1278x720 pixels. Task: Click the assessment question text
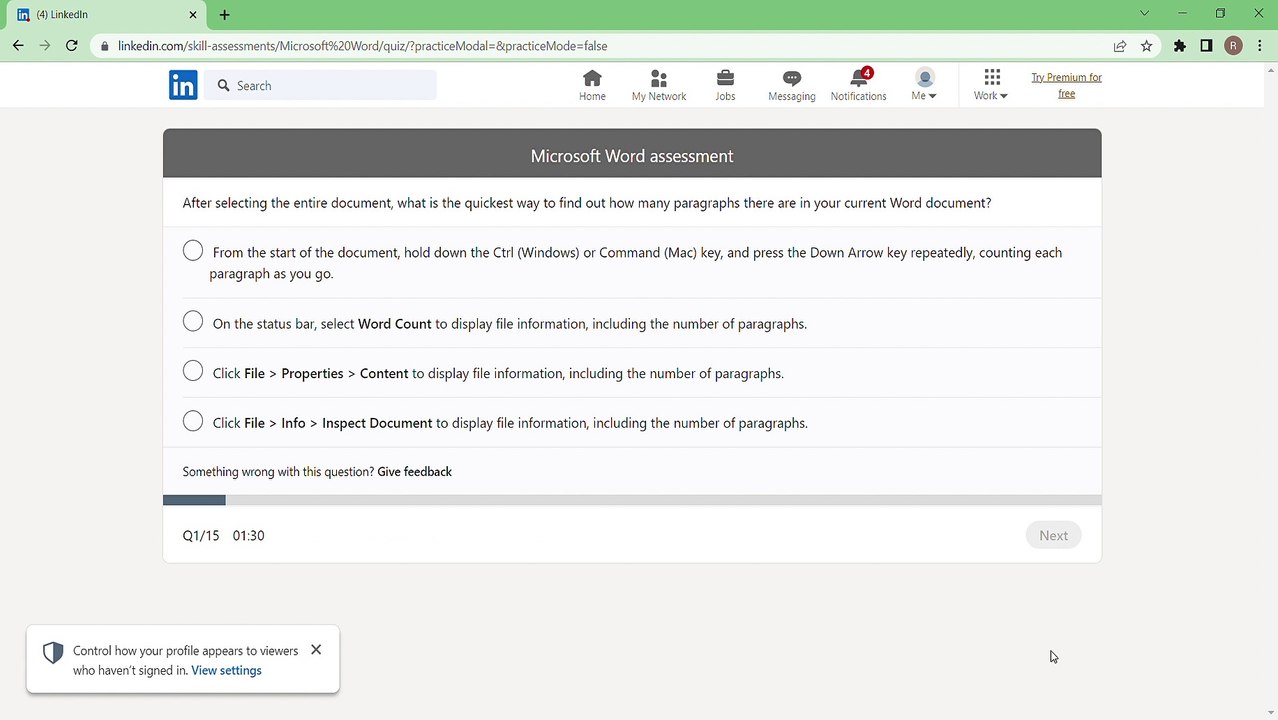587,203
